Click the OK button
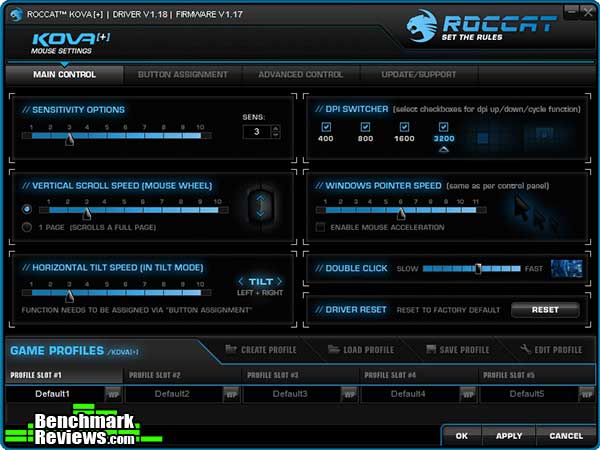This screenshot has height=450, width=600. pos(461,436)
